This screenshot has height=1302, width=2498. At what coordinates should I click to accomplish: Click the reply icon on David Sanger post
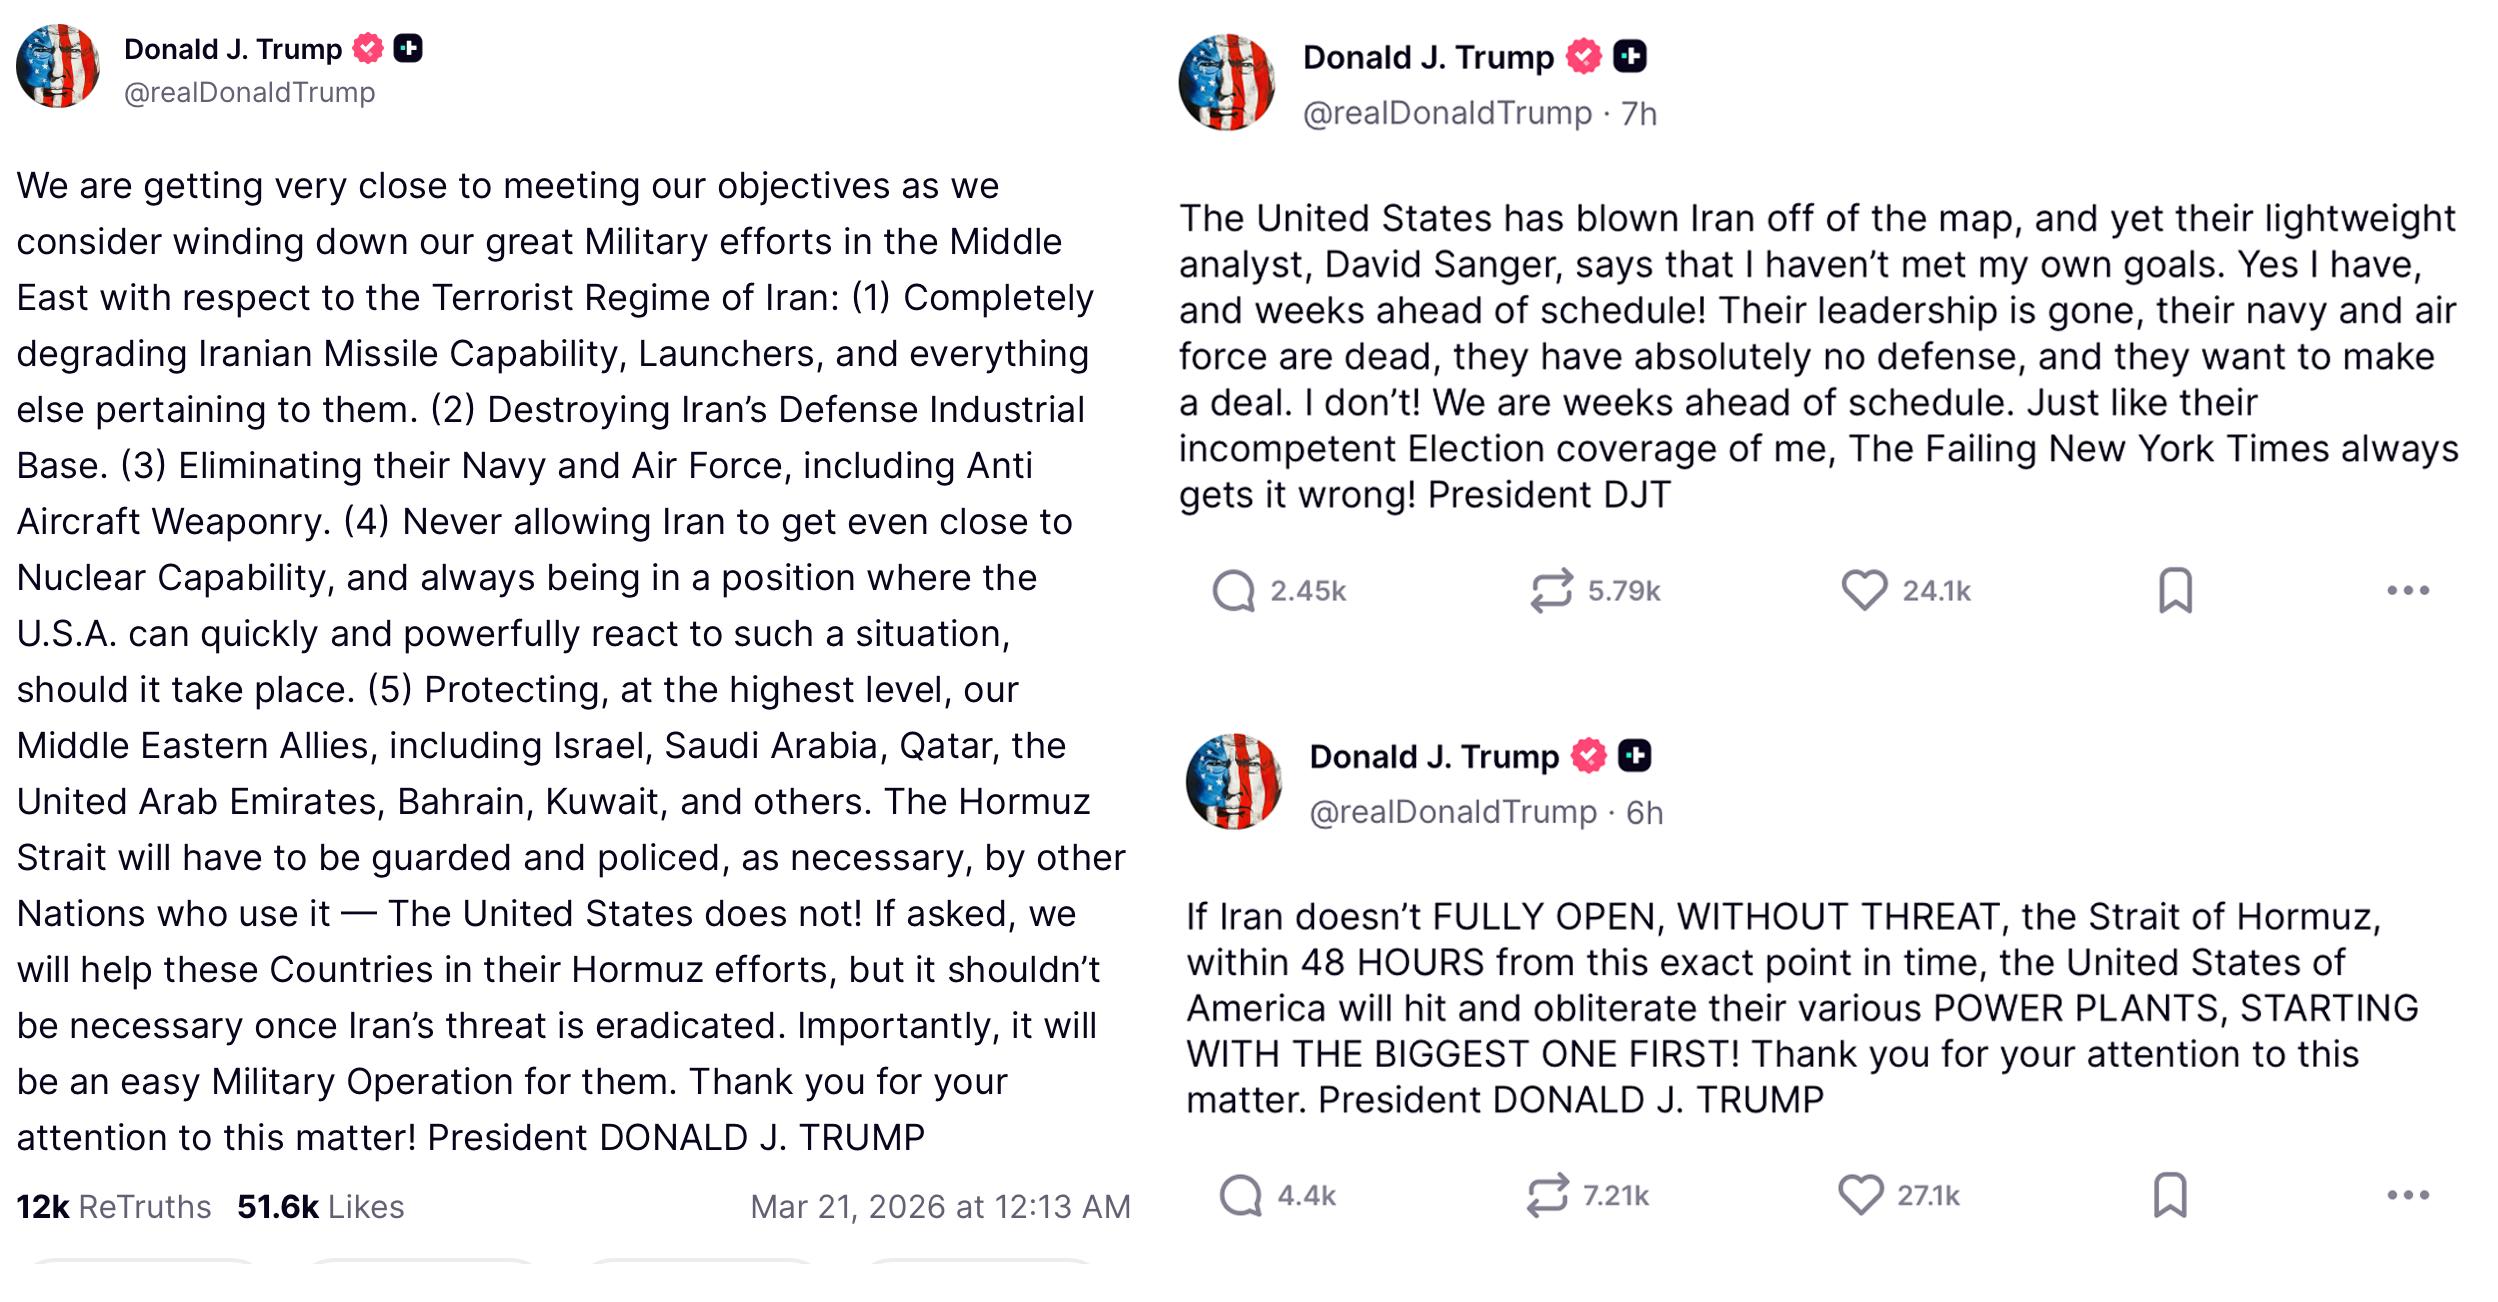1233,591
